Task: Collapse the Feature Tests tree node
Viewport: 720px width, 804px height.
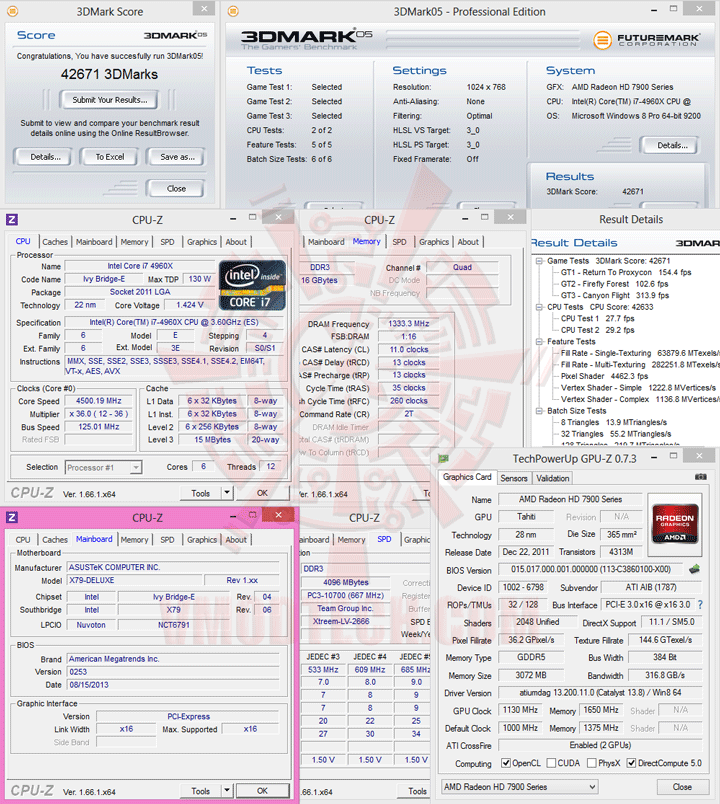Action: tap(539, 341)
